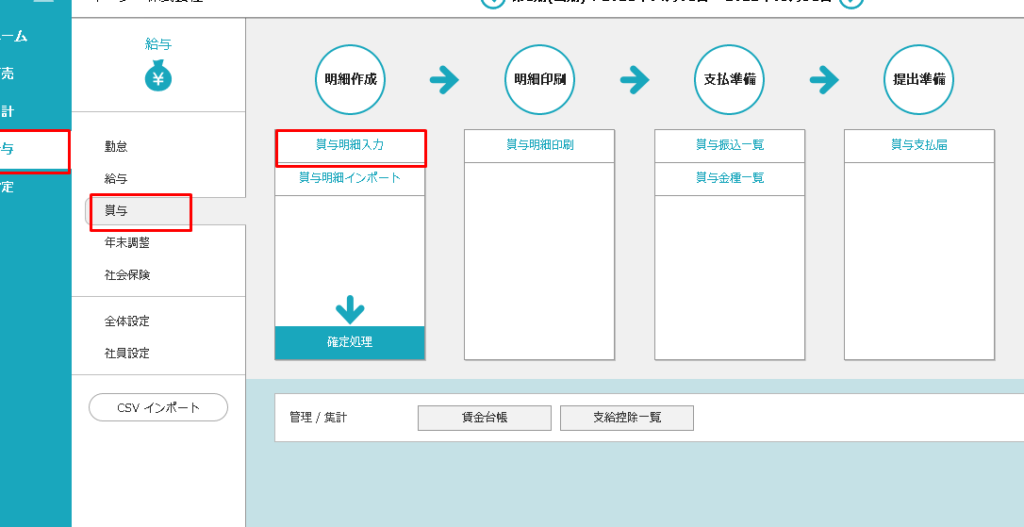This screenshot has width=1024, height=527.
Task: Open 社員設定 settings
Action: [127, 354]
